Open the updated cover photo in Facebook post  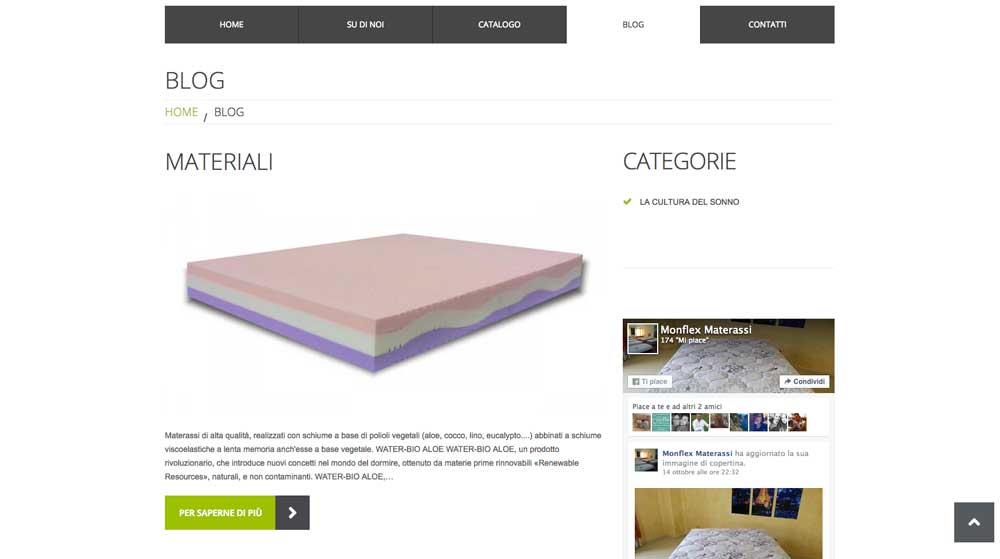click(728, 523)
